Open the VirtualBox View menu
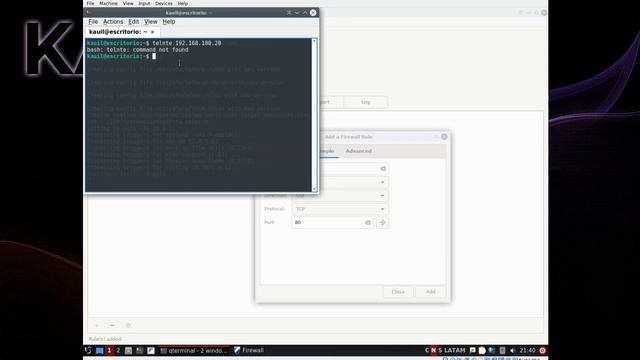This screenshot has width=640, height=360. [x=128, y=3]
